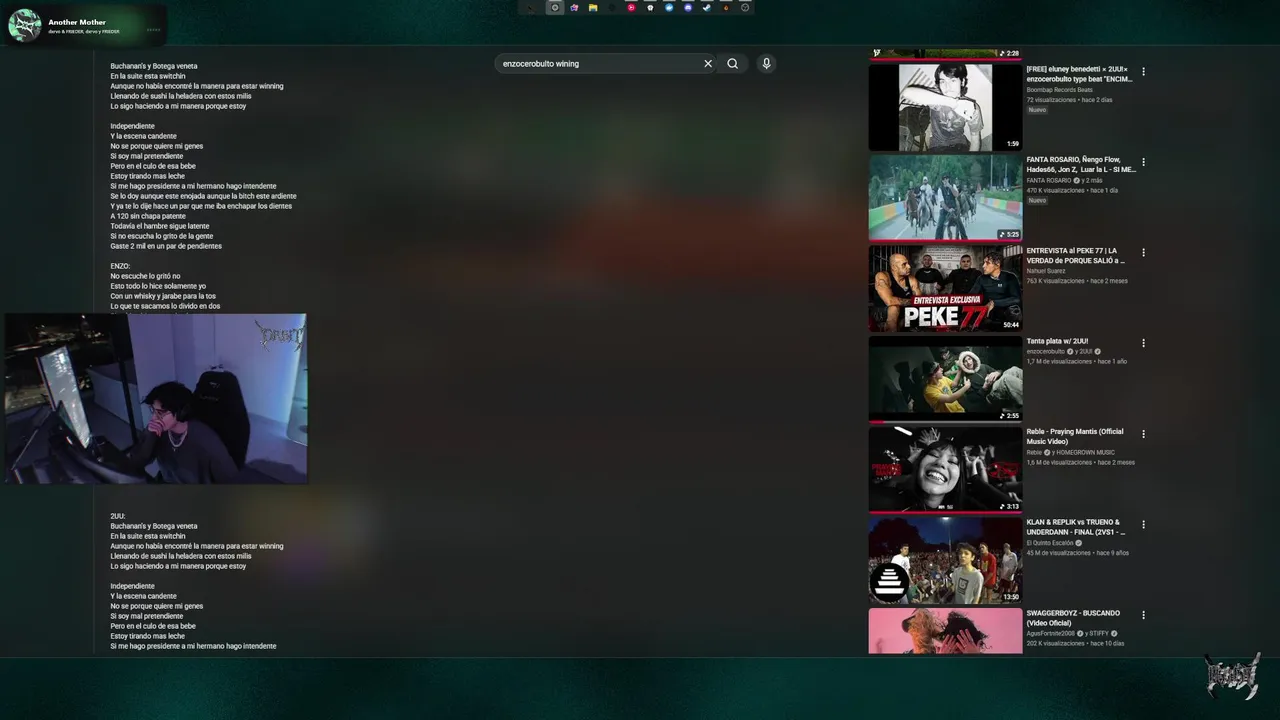Image resolution: width=1280 pixels, height=720 pixels.
Task: Click lyric 'A 120 sin chapa patente'
Action: 148,216
